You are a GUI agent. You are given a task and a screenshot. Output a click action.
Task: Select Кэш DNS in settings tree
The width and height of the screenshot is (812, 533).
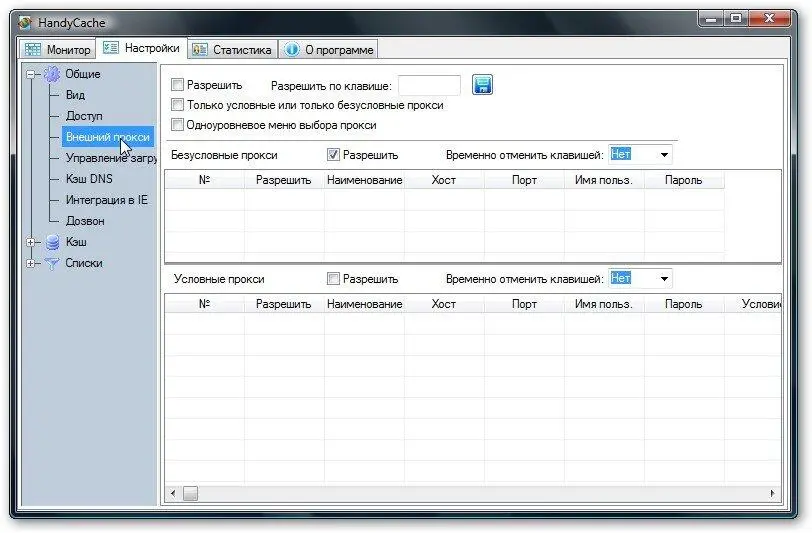coord(89,179)
